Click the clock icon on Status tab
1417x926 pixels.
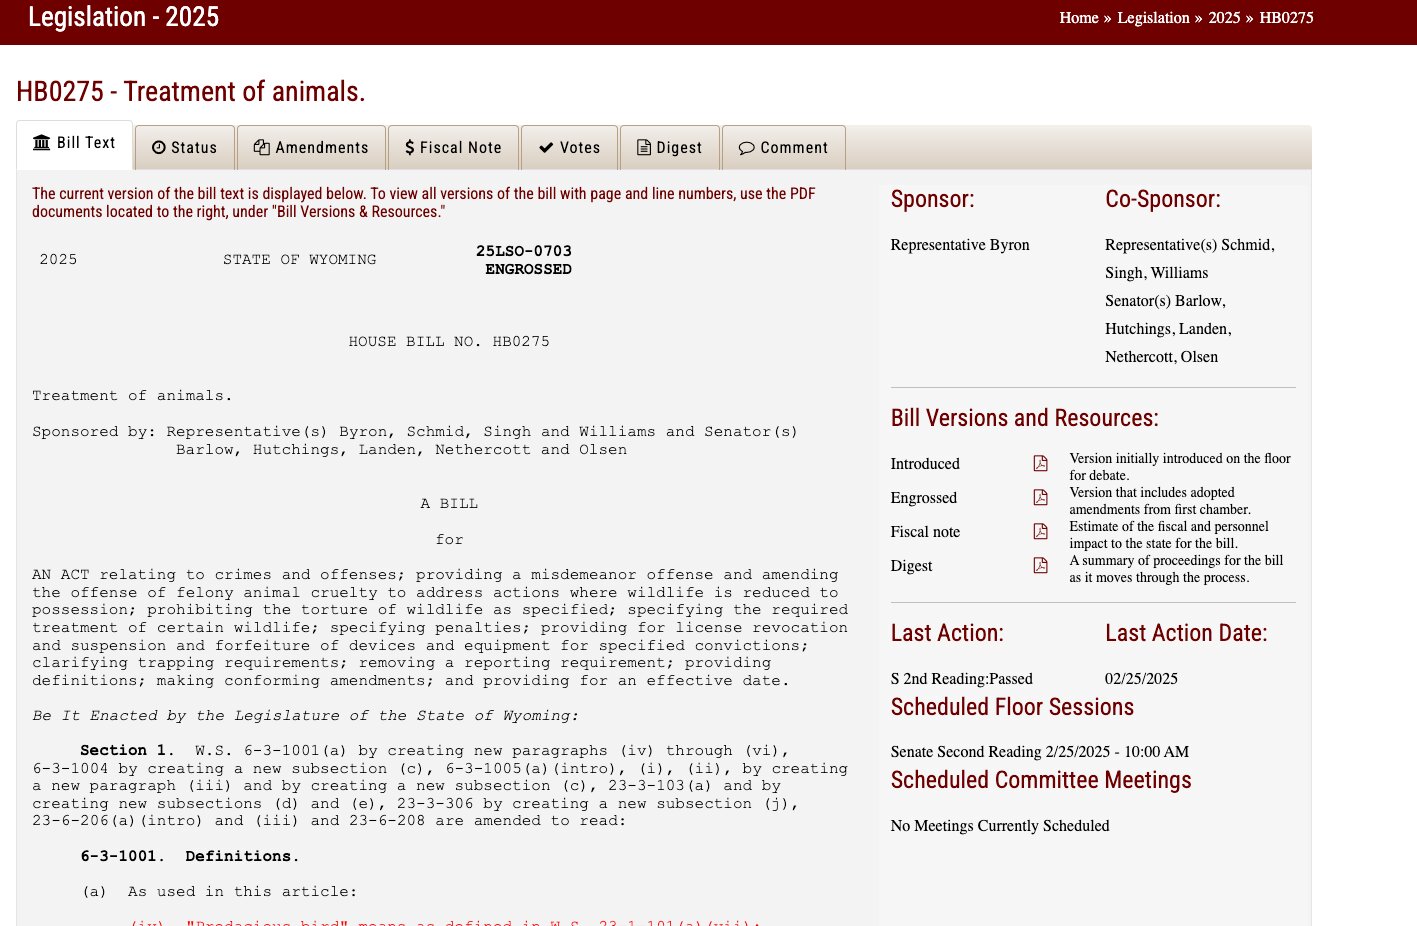158,147
